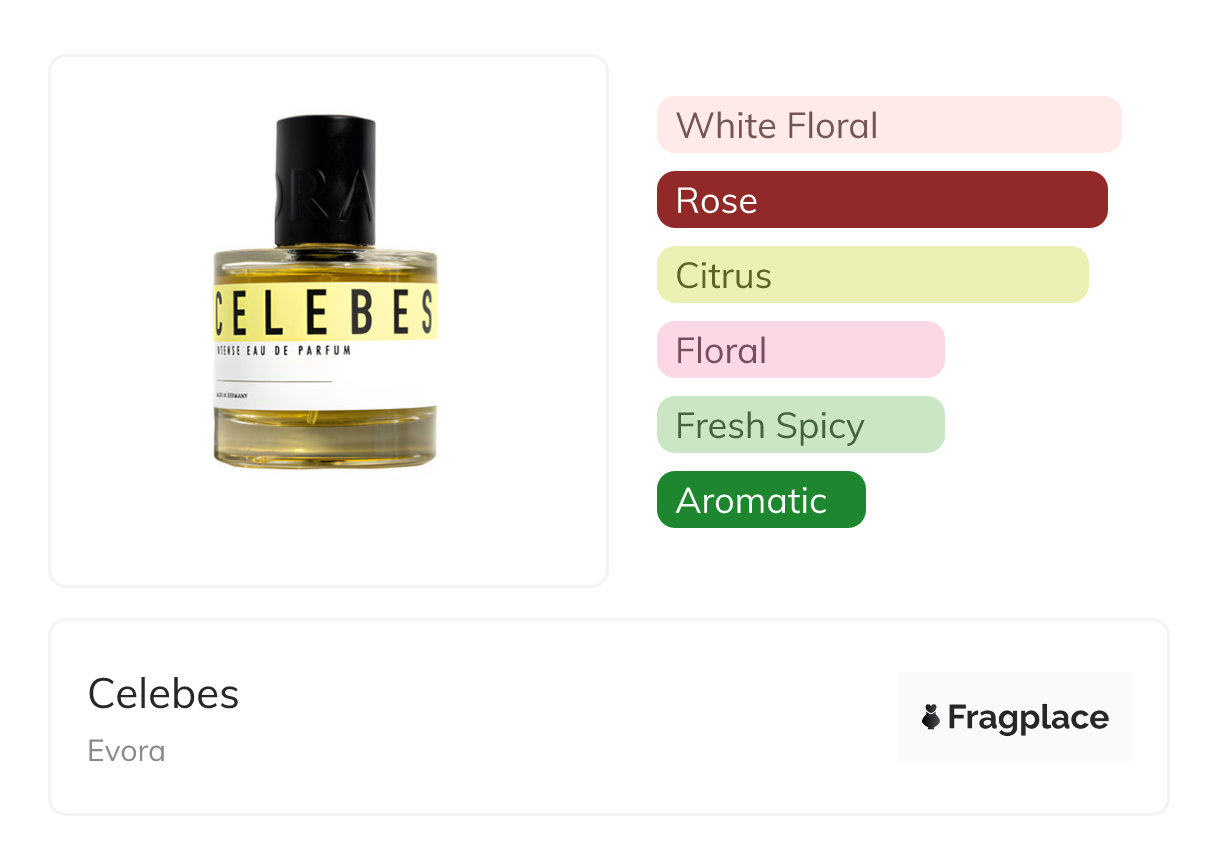Click the yellow CELEBES label on bottle
This screenshot has height=864, width=1218.
click(326, 313)
